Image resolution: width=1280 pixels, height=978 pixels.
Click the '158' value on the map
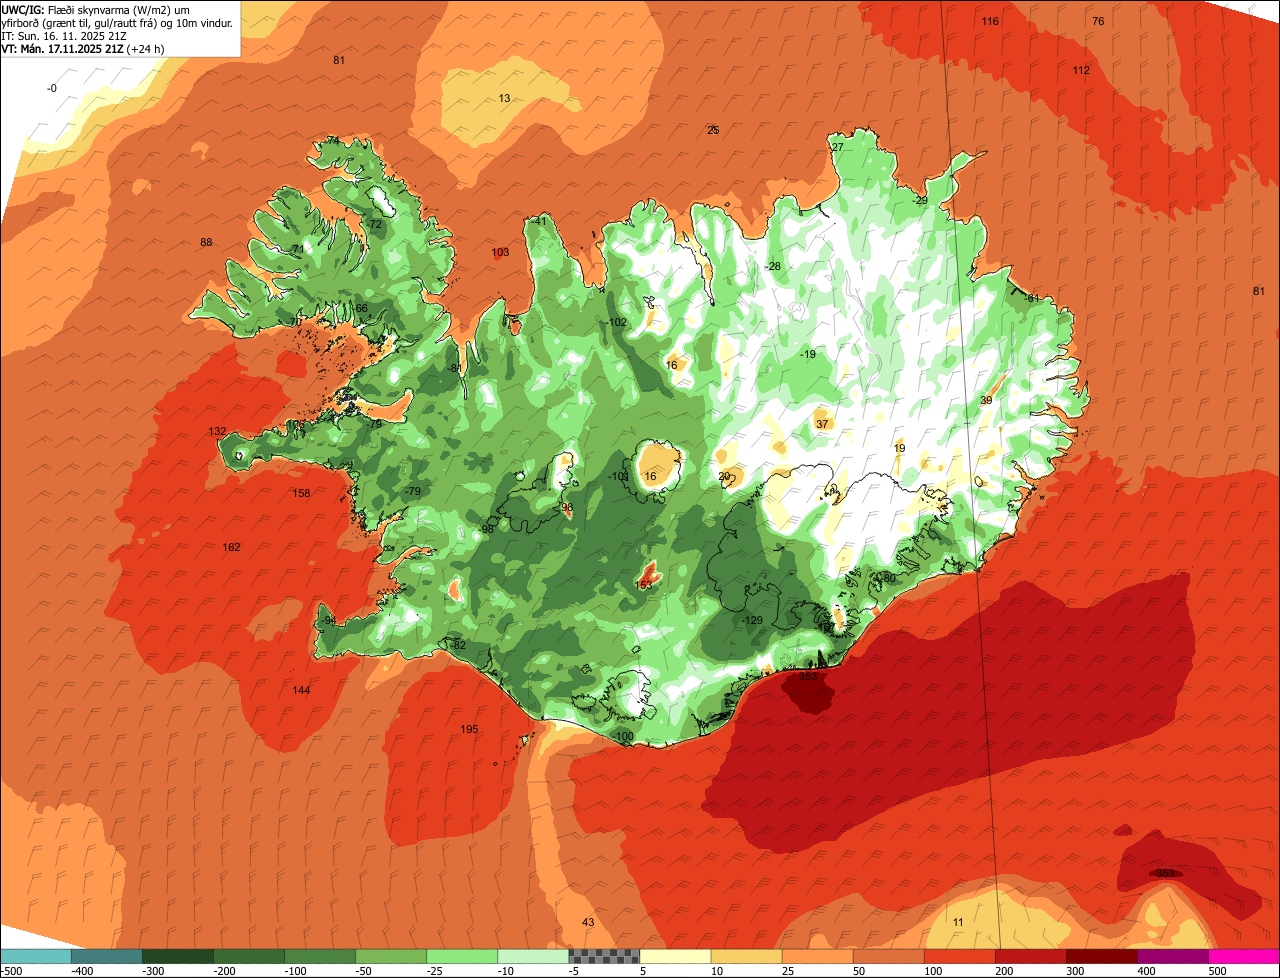pyautogui.click(x=301, y=493)
